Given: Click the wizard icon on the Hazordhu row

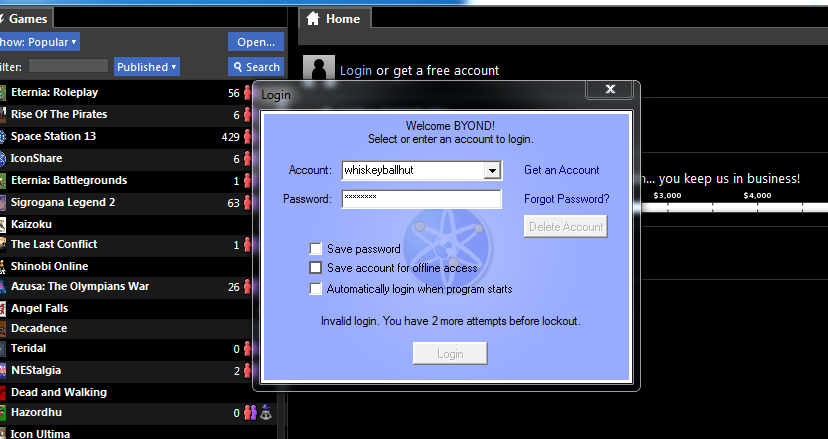Looking at the screenshot, I should (x=266, y=413).
